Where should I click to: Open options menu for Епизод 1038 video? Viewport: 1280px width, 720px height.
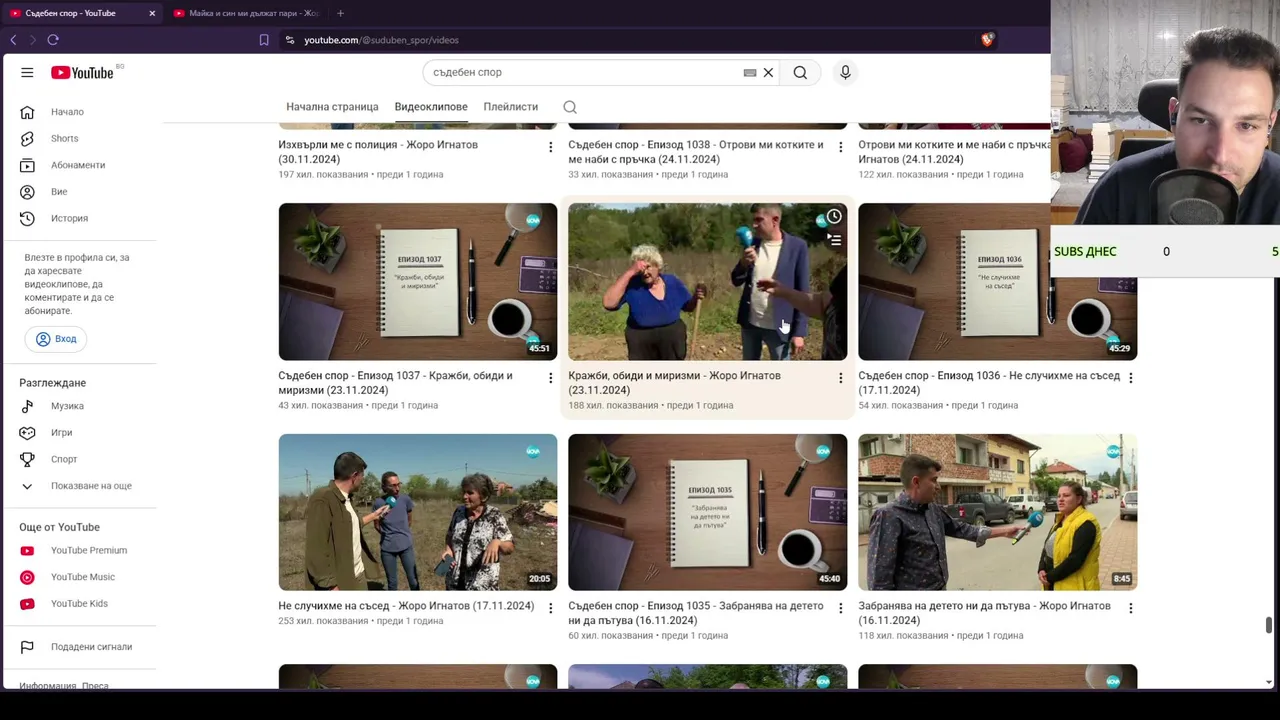tap(840, 147)
